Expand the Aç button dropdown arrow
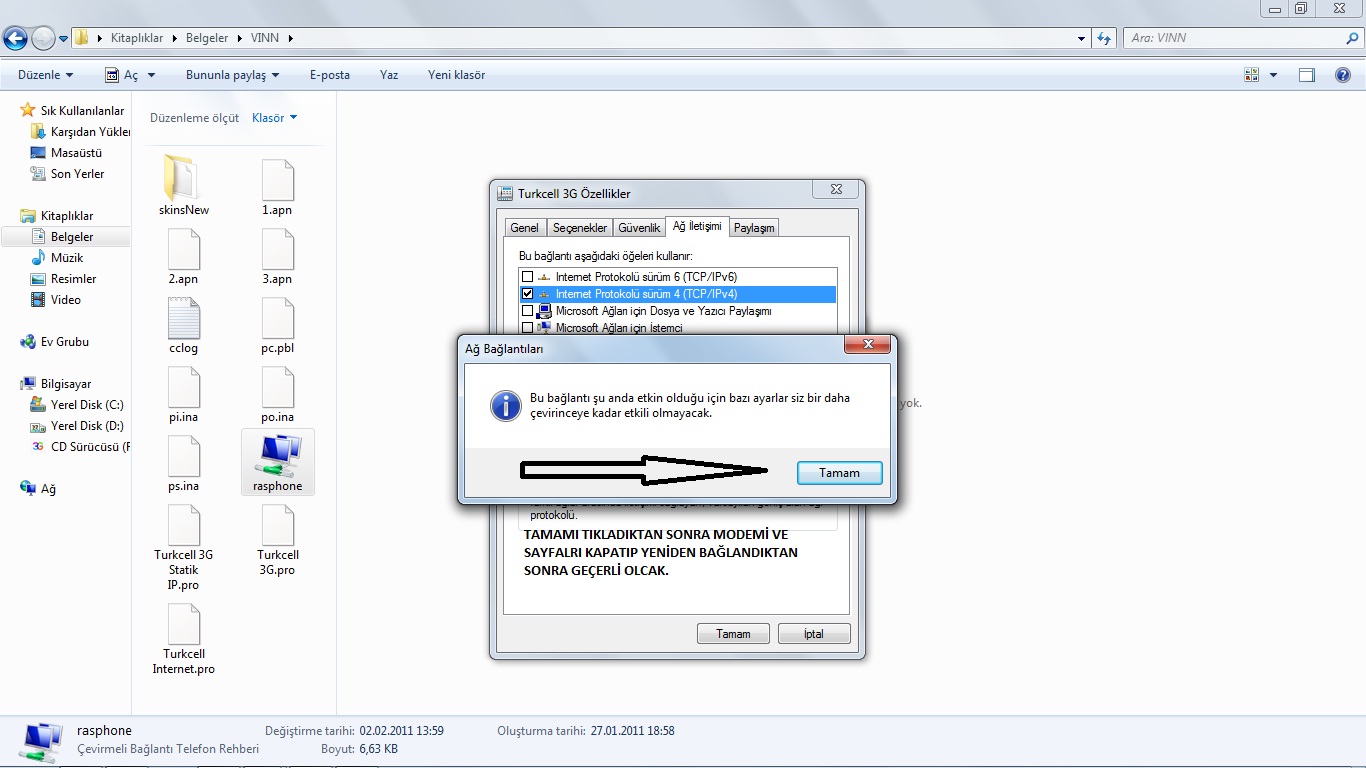 pyautogui.click(x=152, y=75)
